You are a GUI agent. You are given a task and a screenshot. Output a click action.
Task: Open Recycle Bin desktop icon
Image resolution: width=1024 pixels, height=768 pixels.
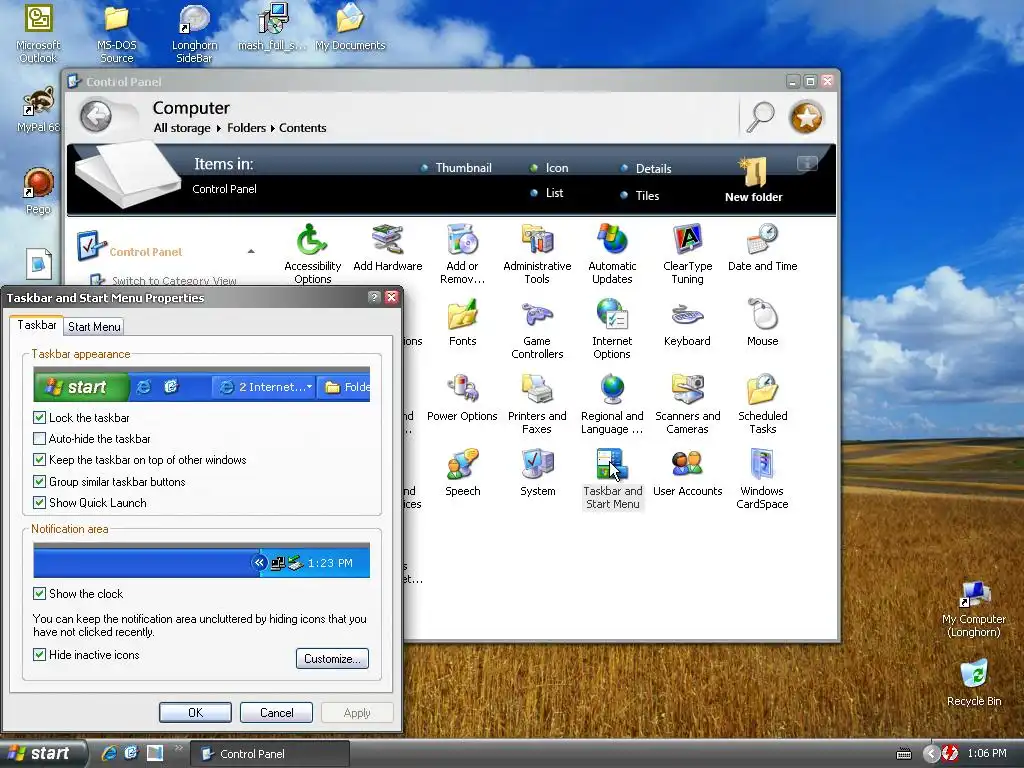tap(974, 682)
